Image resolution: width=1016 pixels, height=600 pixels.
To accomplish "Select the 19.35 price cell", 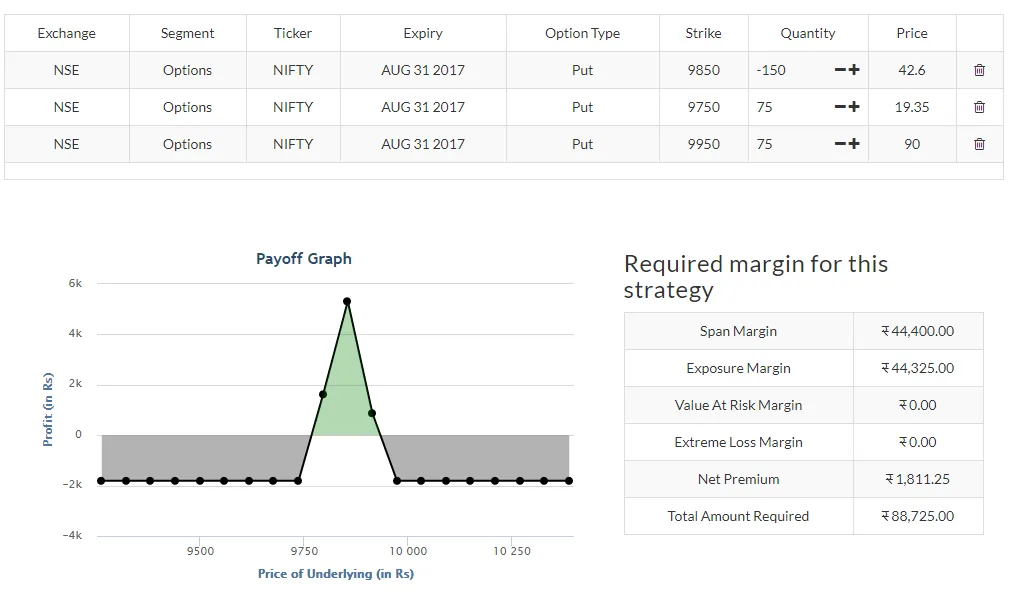I will [911, 107].
